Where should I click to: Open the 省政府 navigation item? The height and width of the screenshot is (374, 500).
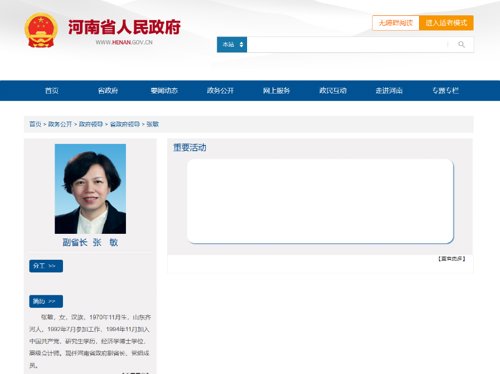click(x=108, y=91)
